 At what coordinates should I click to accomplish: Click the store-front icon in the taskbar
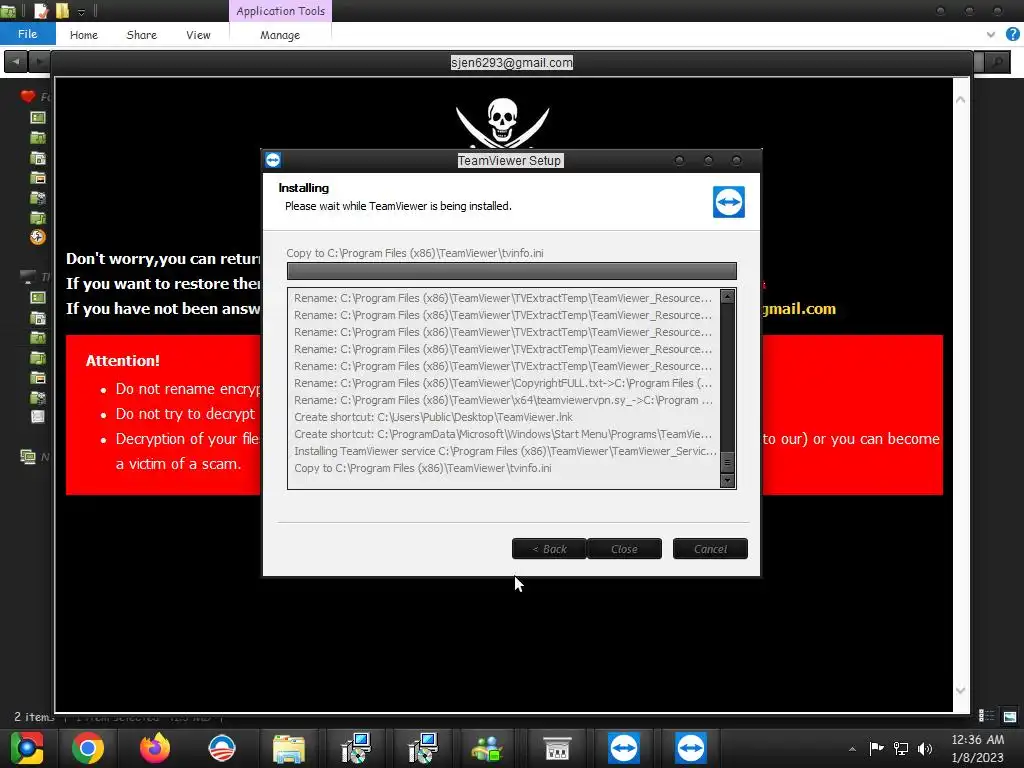click(557, 749)
